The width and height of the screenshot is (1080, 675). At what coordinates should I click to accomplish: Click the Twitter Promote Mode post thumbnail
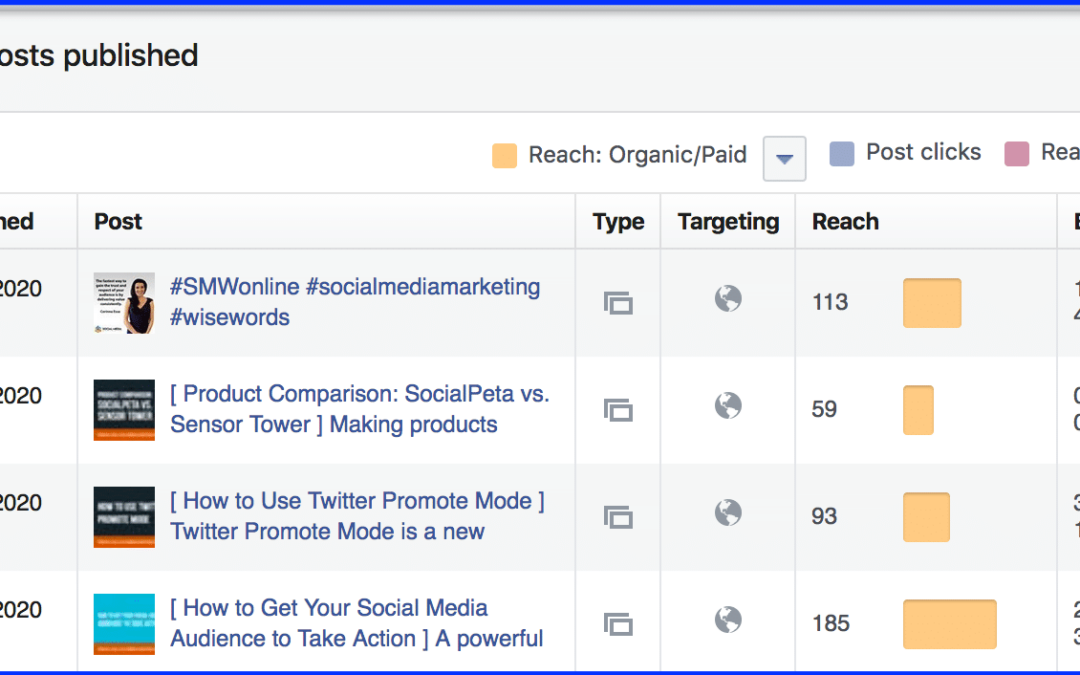tap(124, 517)
